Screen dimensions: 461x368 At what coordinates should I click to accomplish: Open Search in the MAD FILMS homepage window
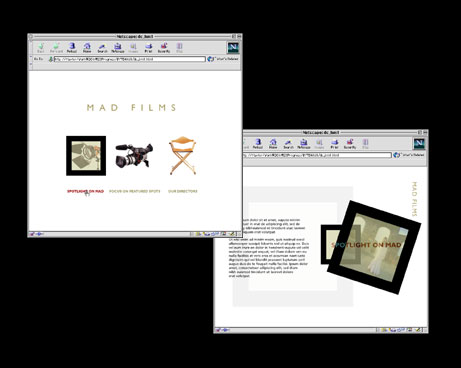[102, 48]
